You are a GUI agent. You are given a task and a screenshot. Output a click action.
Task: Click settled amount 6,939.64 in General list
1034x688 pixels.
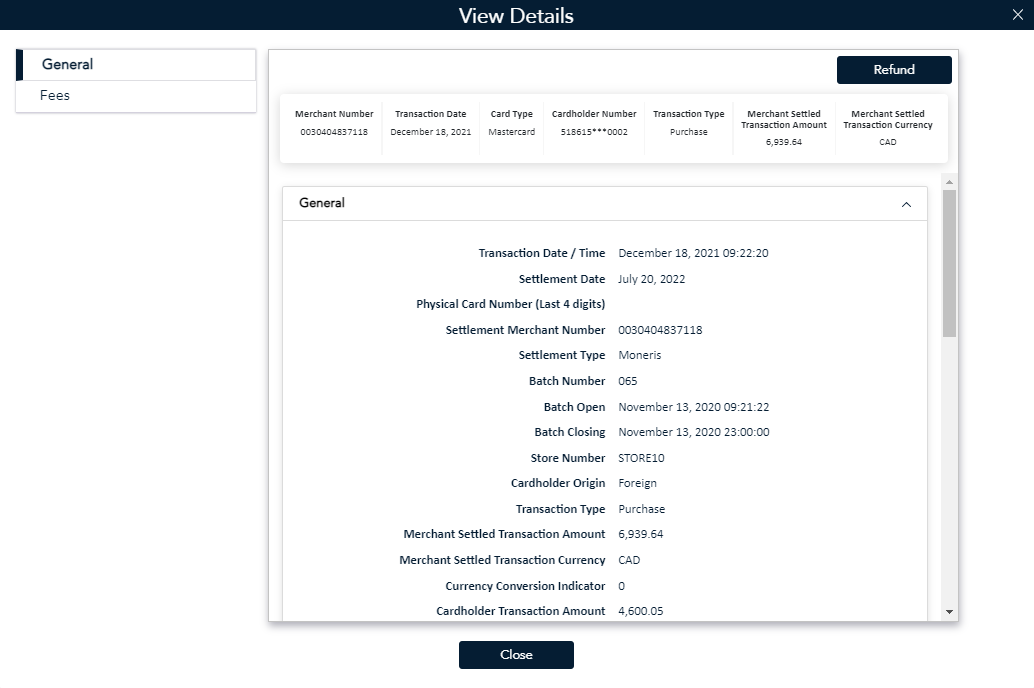(x=640, y=534)
